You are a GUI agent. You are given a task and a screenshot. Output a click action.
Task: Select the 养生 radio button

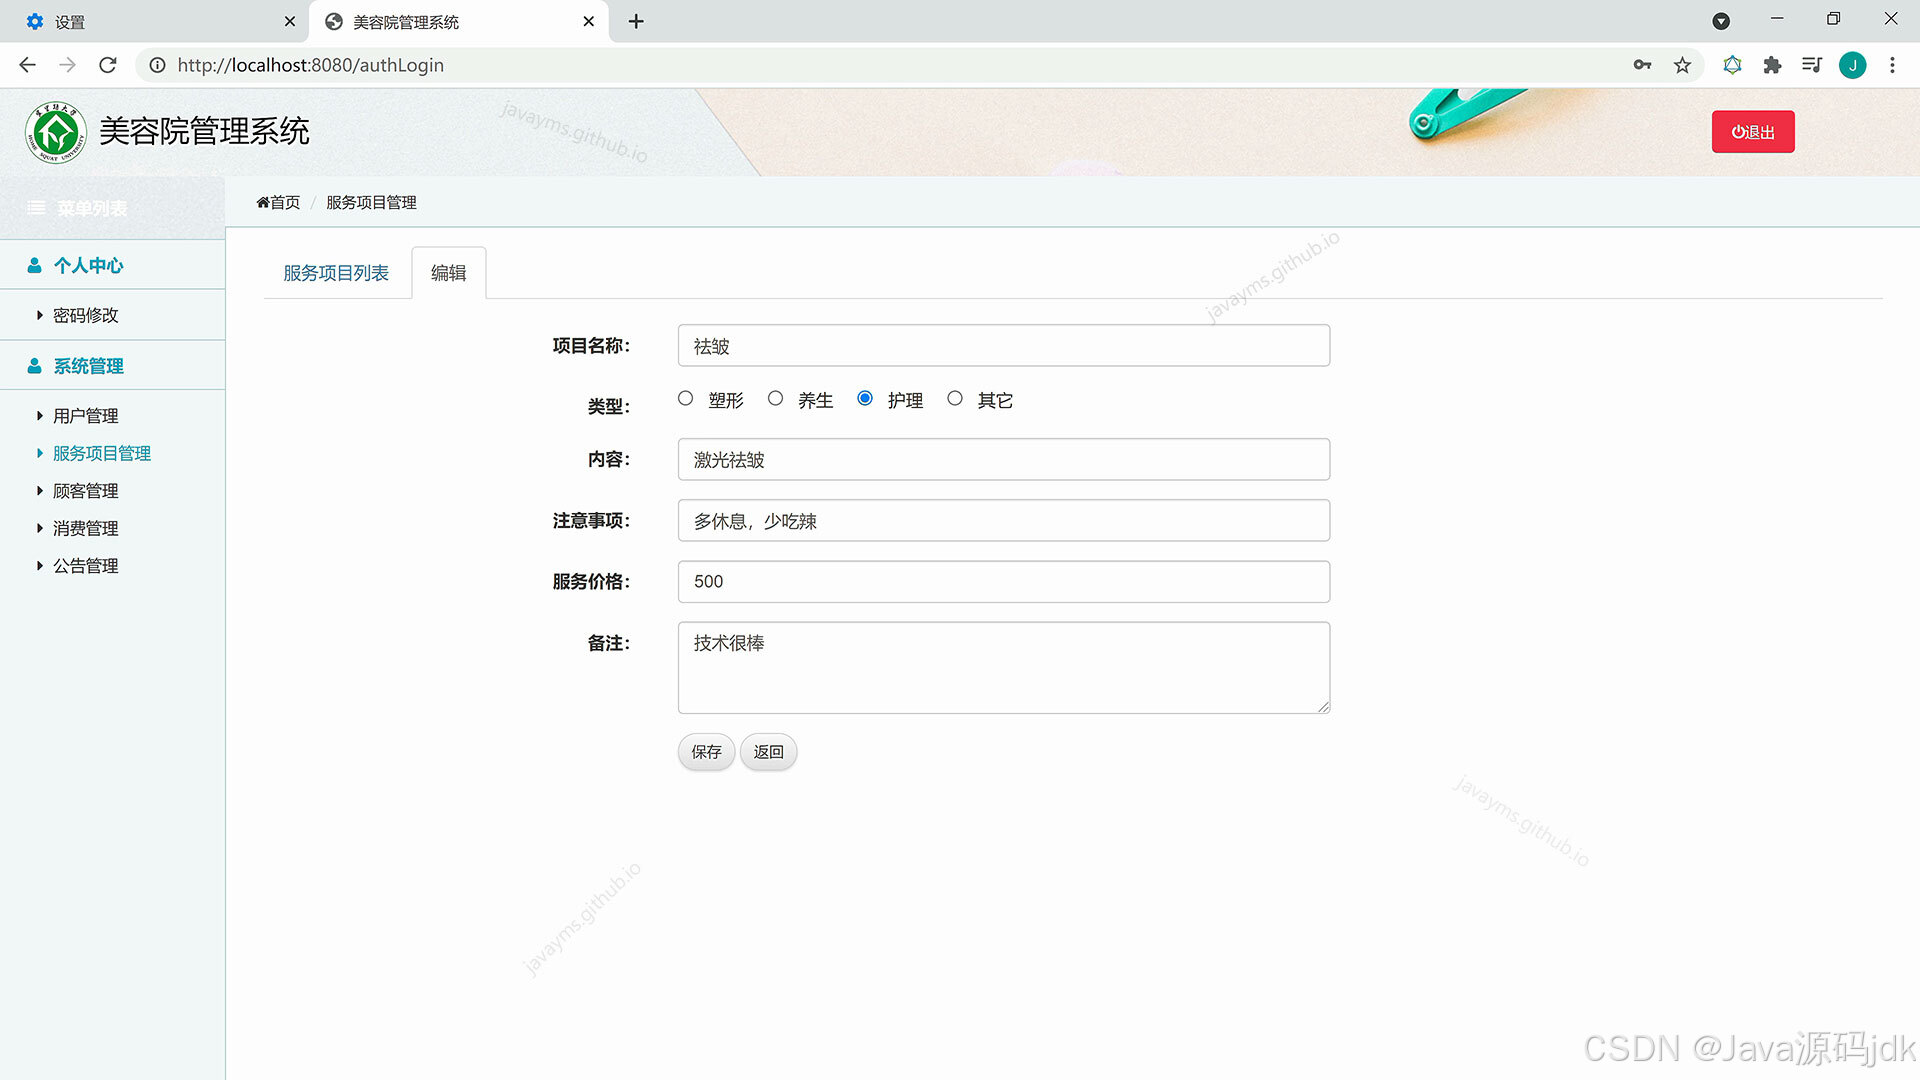[775, 398]
